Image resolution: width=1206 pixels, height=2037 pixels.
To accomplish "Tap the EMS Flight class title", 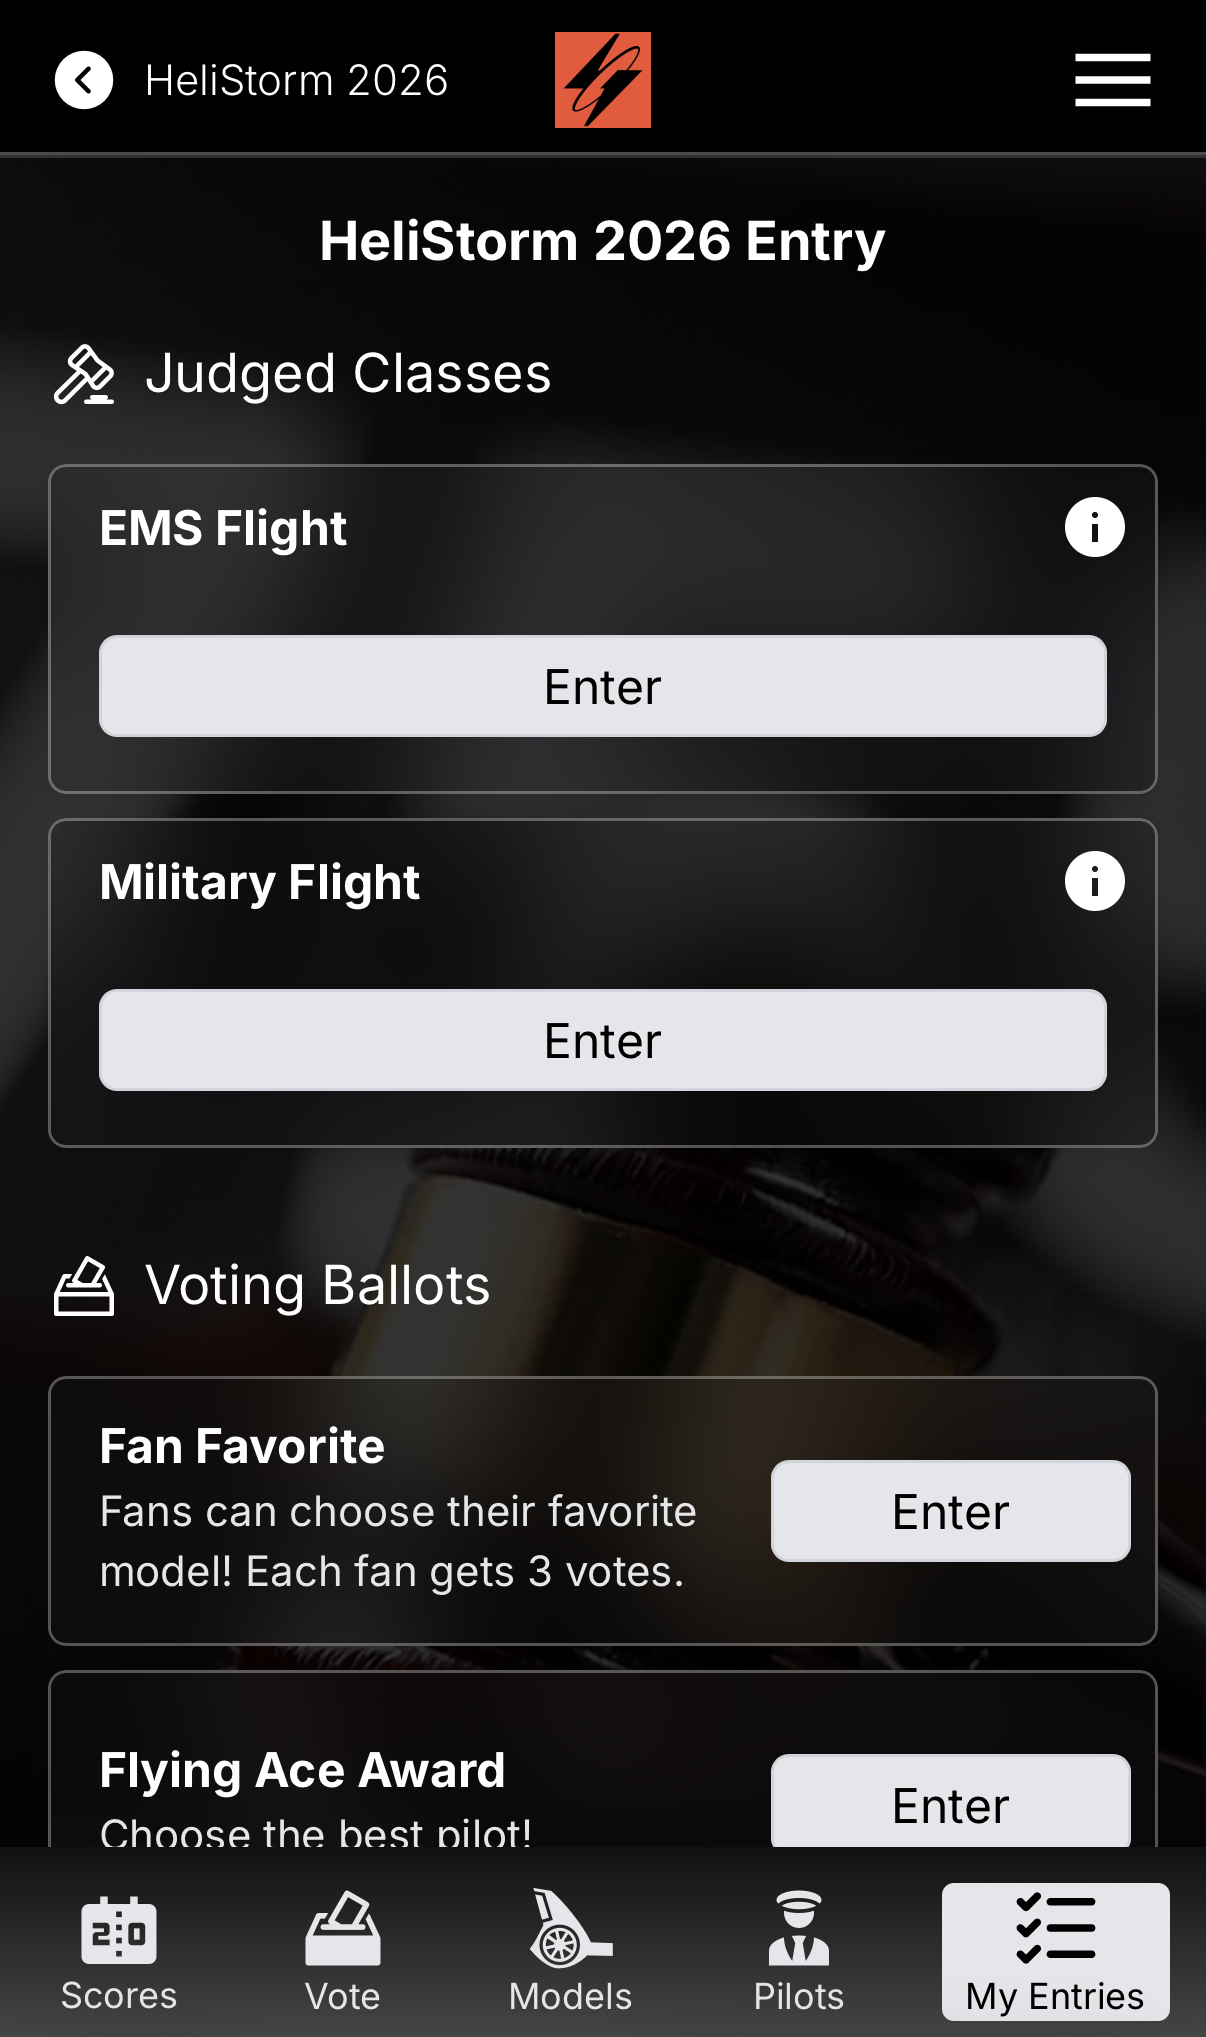I will coord(223,528).
